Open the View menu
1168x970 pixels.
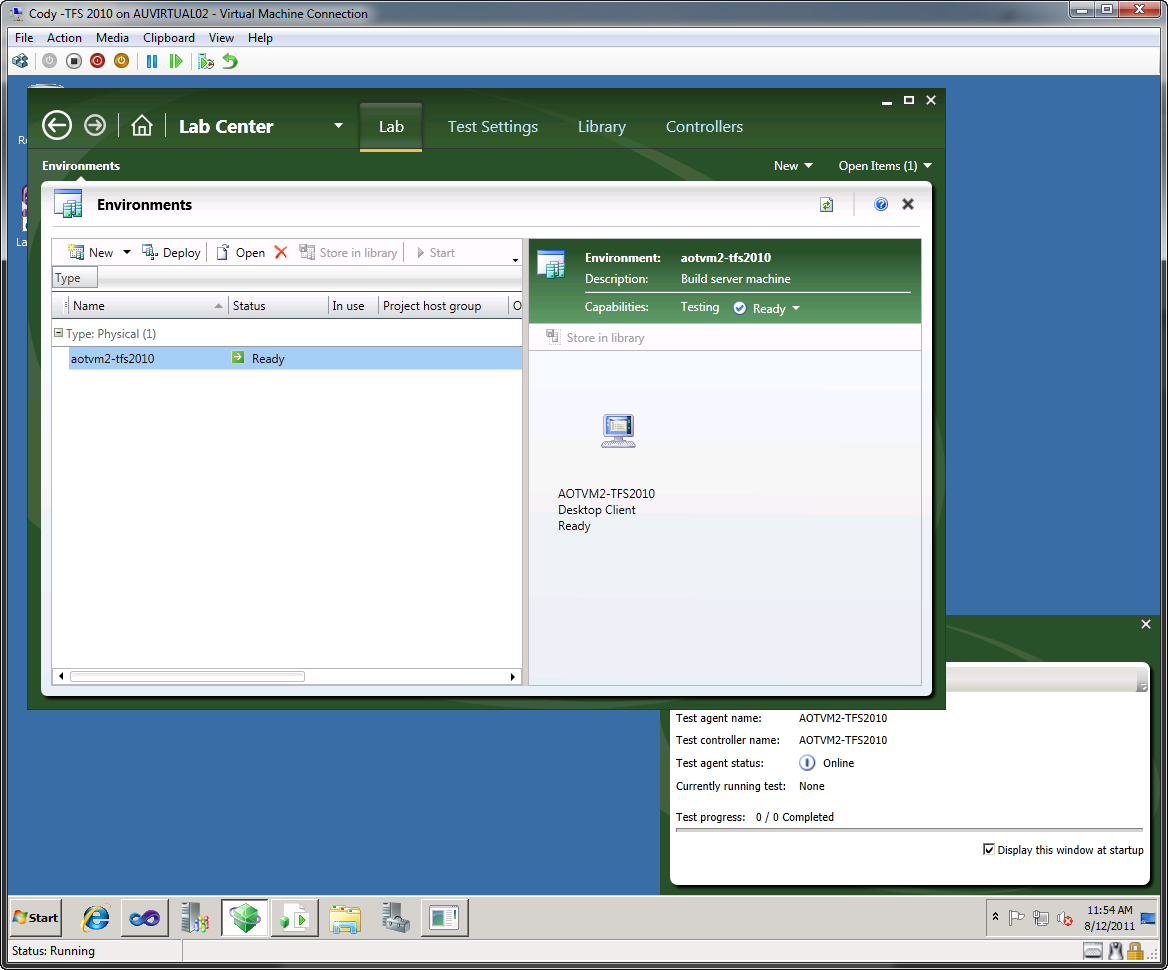pyautogui.click(x=221, y=37)
